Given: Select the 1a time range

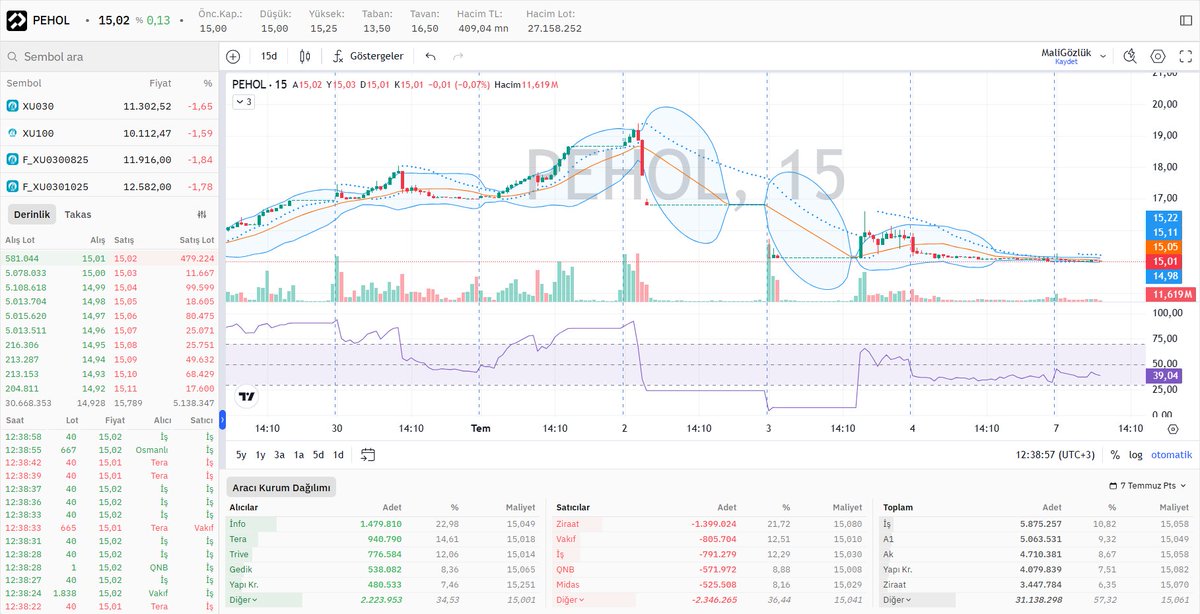Looking at the screenshot, I should point(299,454).
